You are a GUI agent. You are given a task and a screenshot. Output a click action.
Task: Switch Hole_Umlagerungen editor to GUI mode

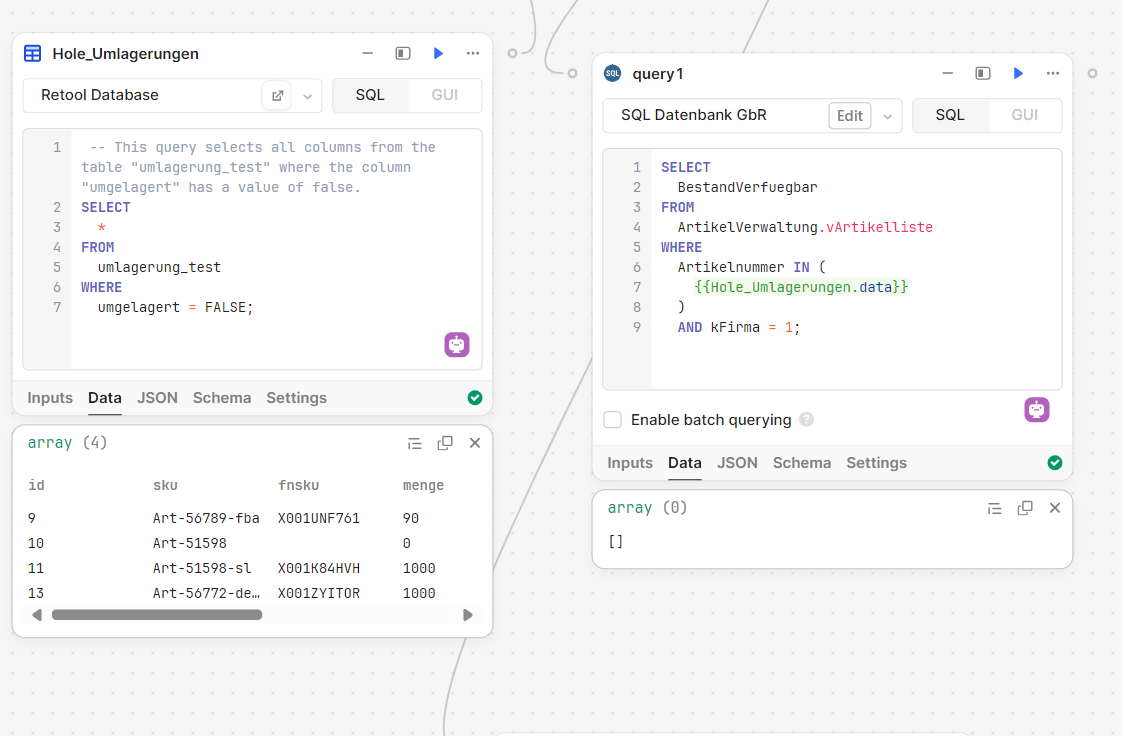click(445, 95)
